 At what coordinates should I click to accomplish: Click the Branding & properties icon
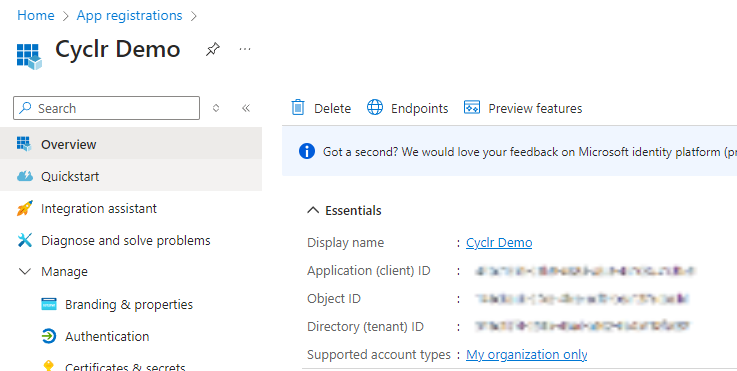(49, 304)
